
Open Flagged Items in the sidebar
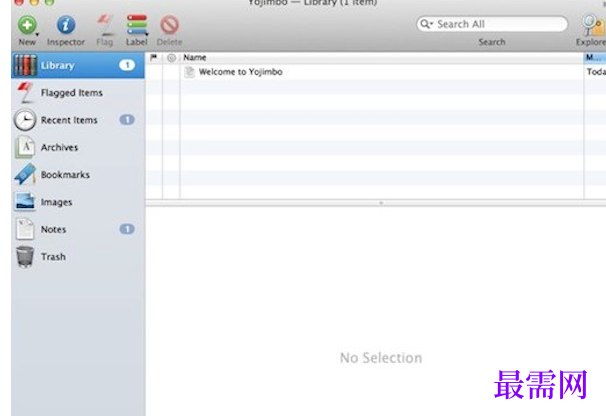point(78,93)
